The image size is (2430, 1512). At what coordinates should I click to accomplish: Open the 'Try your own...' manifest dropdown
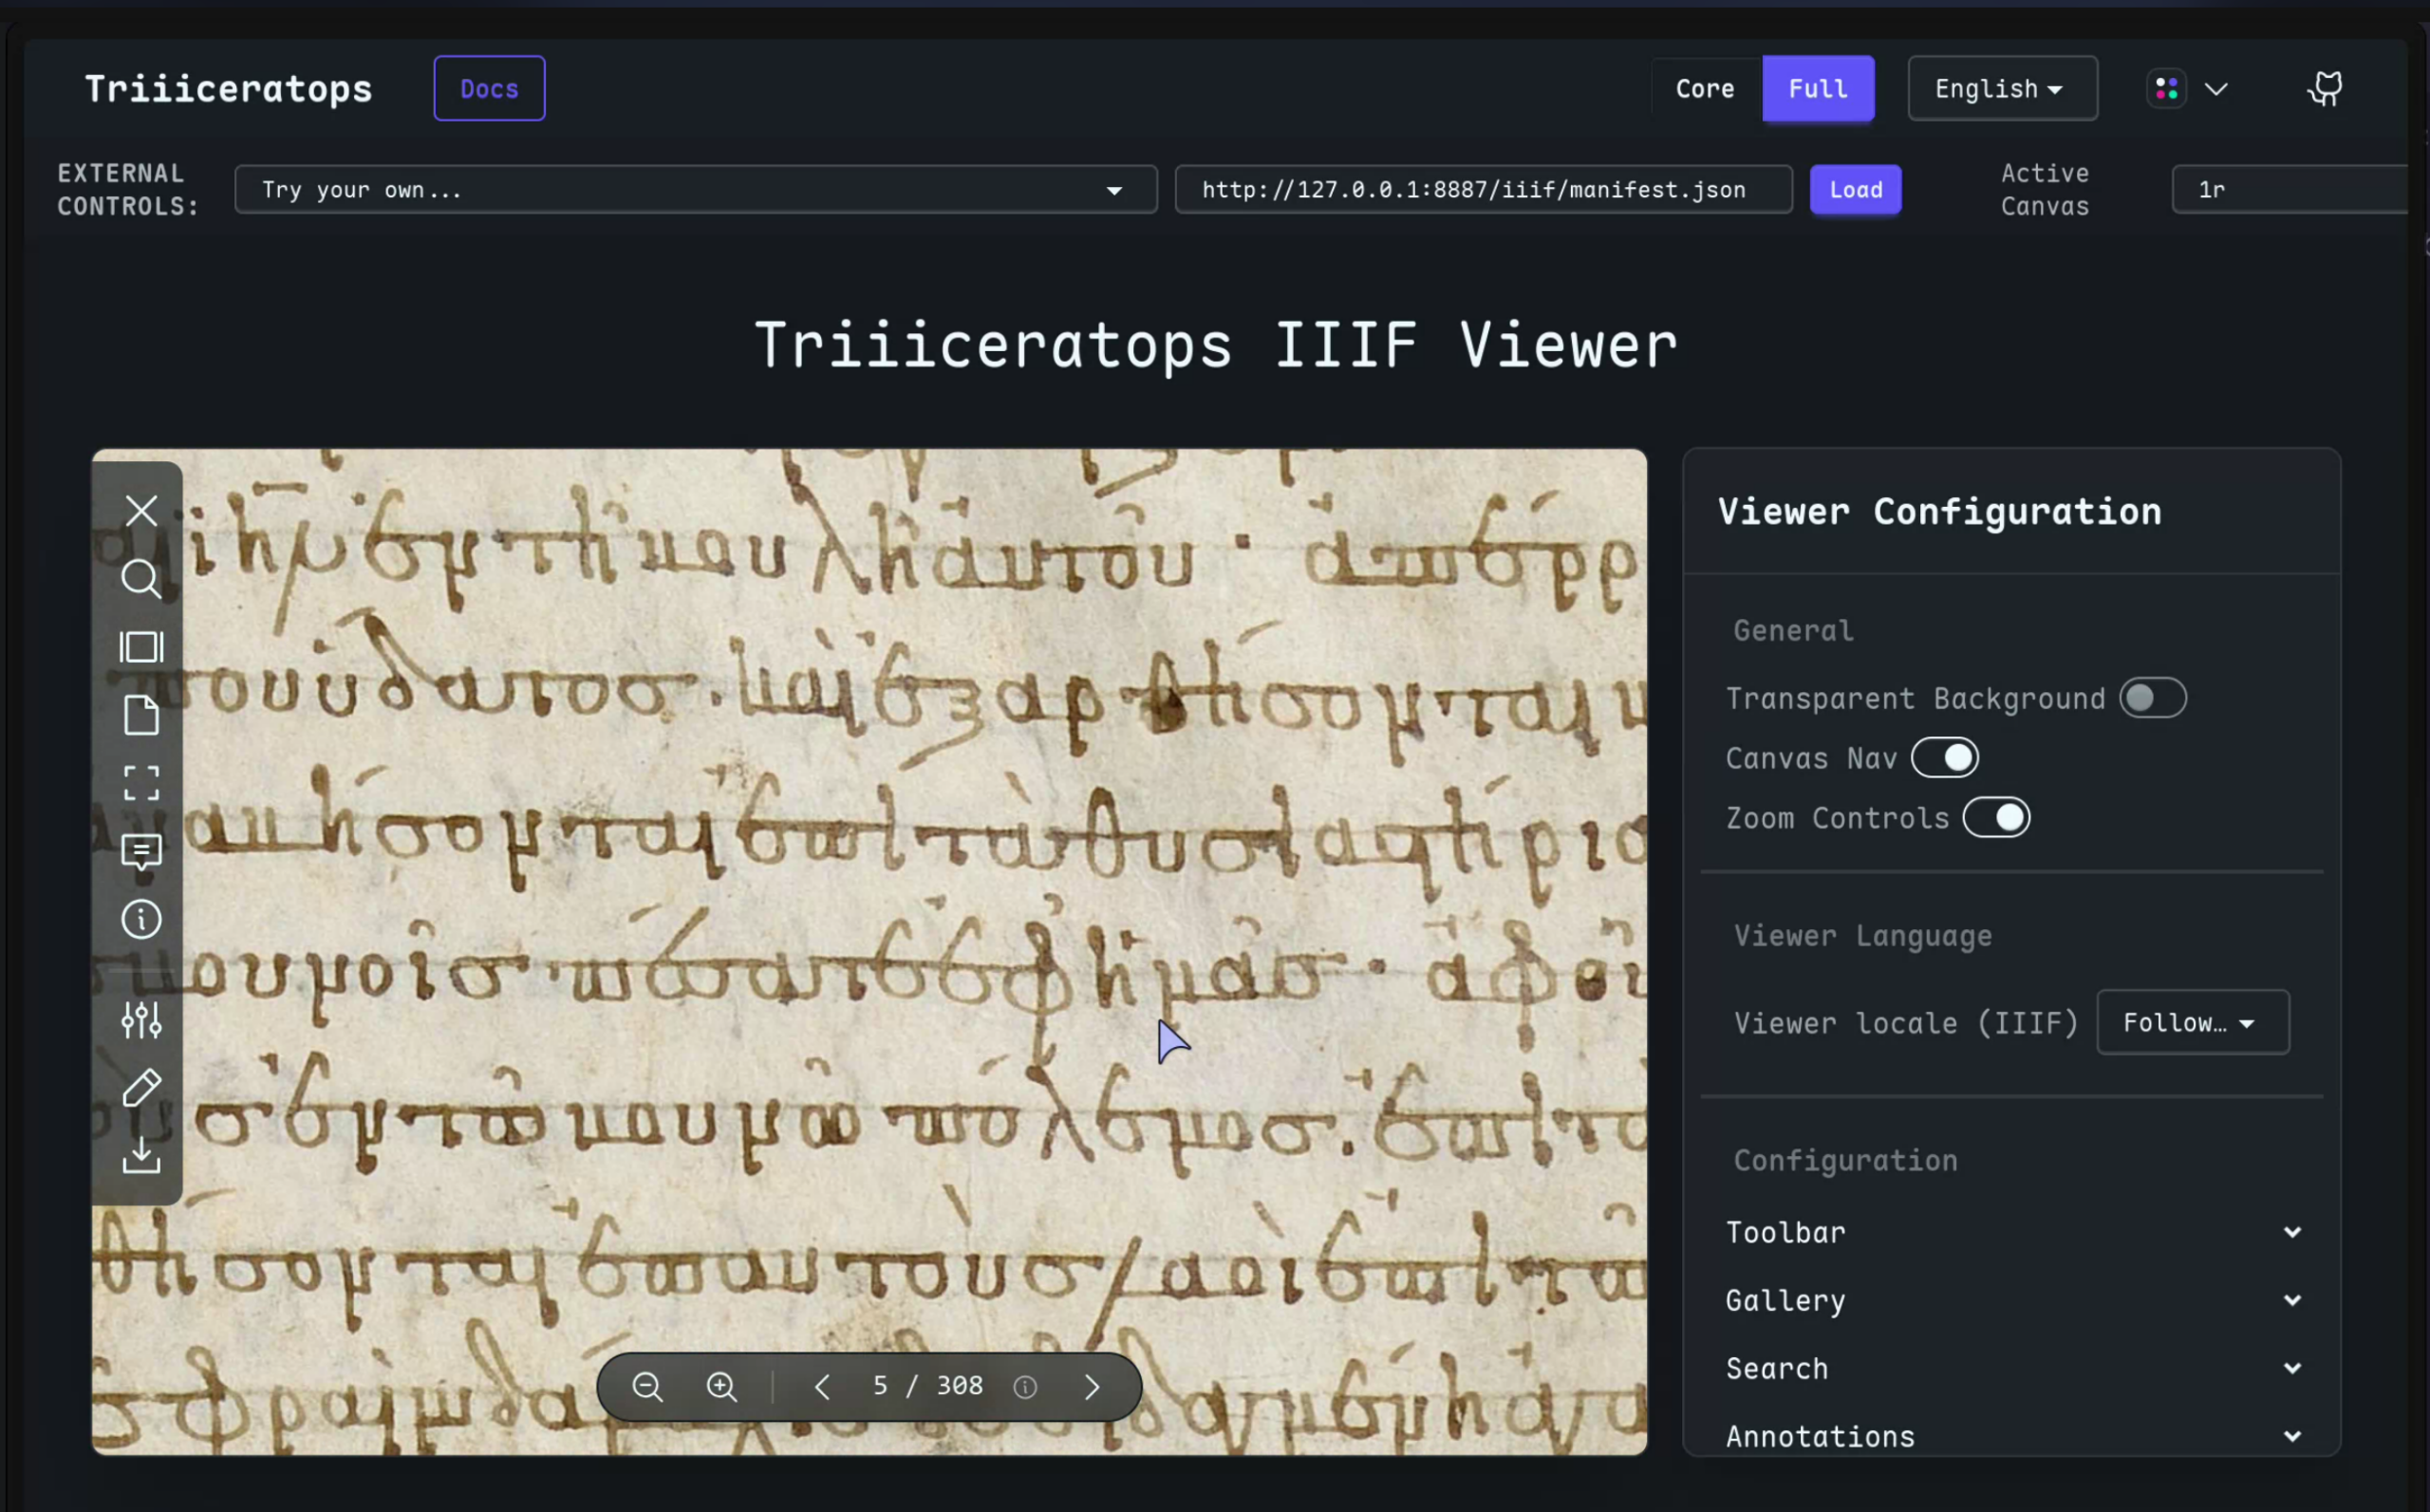(696, 190)
